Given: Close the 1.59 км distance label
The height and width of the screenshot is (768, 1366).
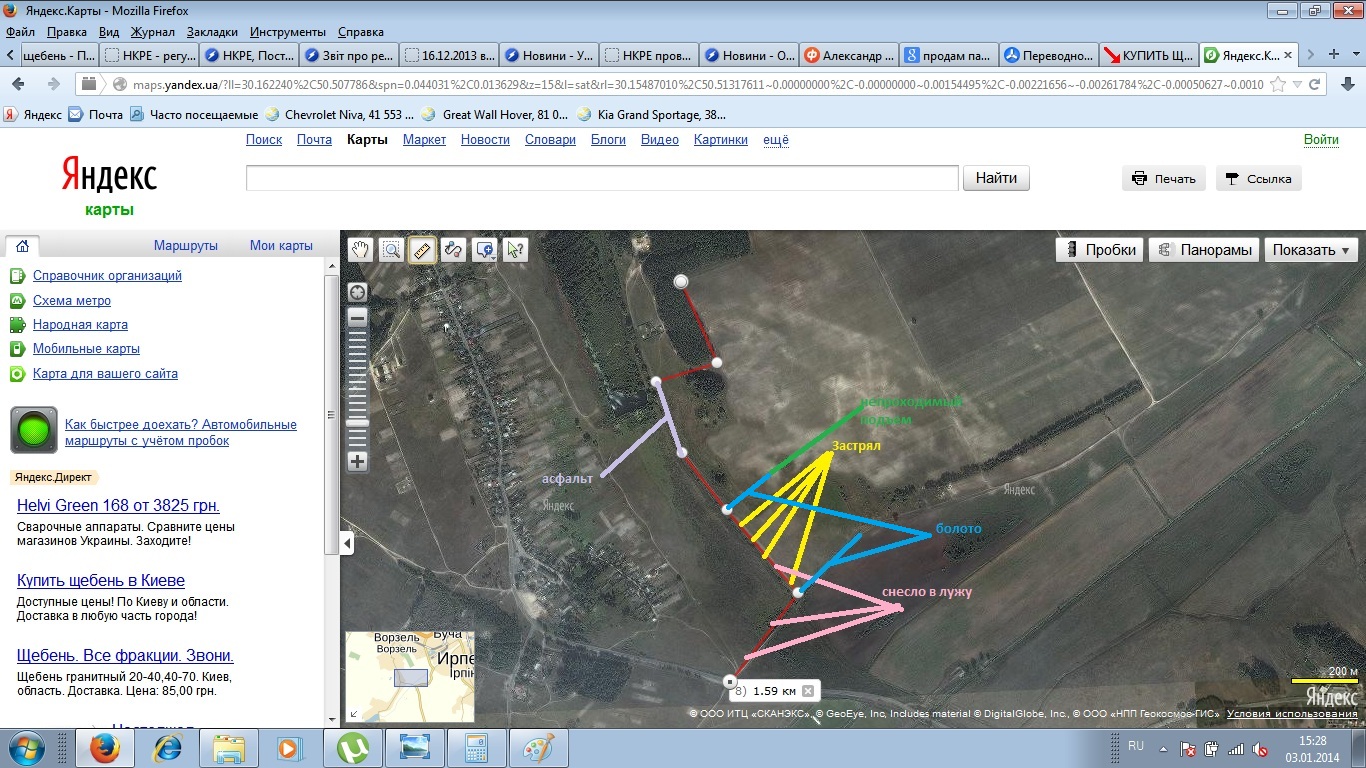Looking at the screenshot, I should 808,691.
